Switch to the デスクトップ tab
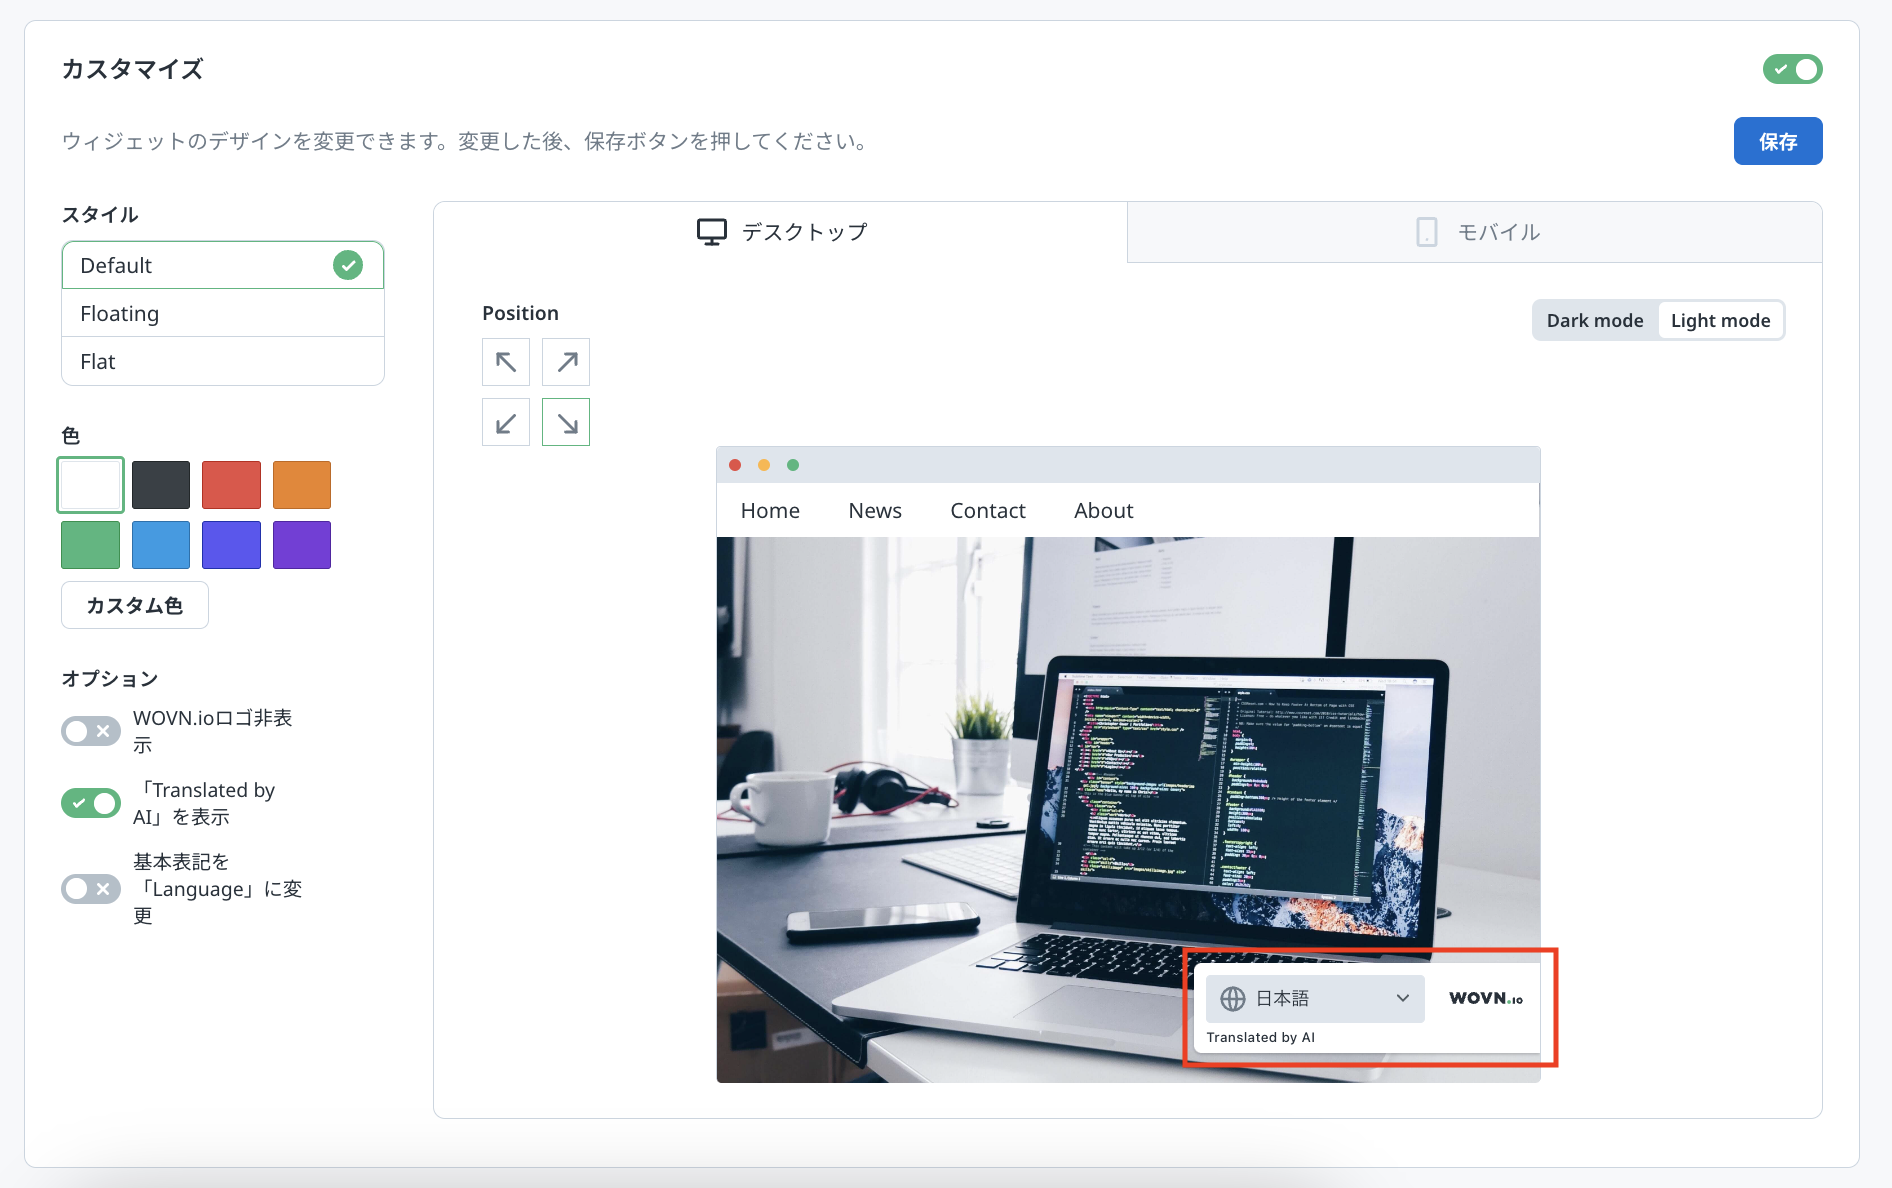The image size is (1892, 1188). pyautogui.click(x=781, y=232)
